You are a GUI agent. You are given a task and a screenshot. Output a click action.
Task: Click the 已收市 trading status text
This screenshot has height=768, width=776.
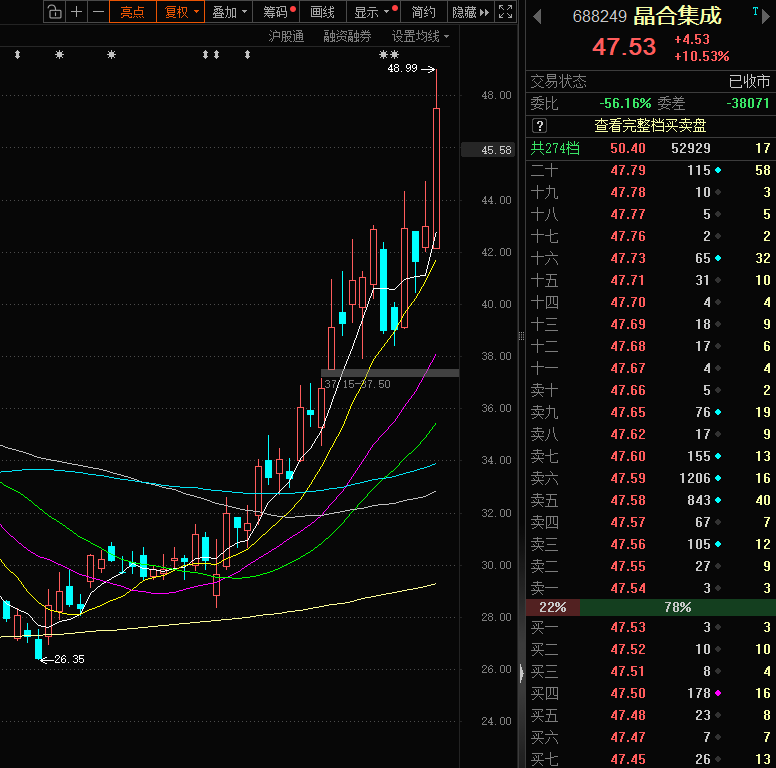pos(749,81)
